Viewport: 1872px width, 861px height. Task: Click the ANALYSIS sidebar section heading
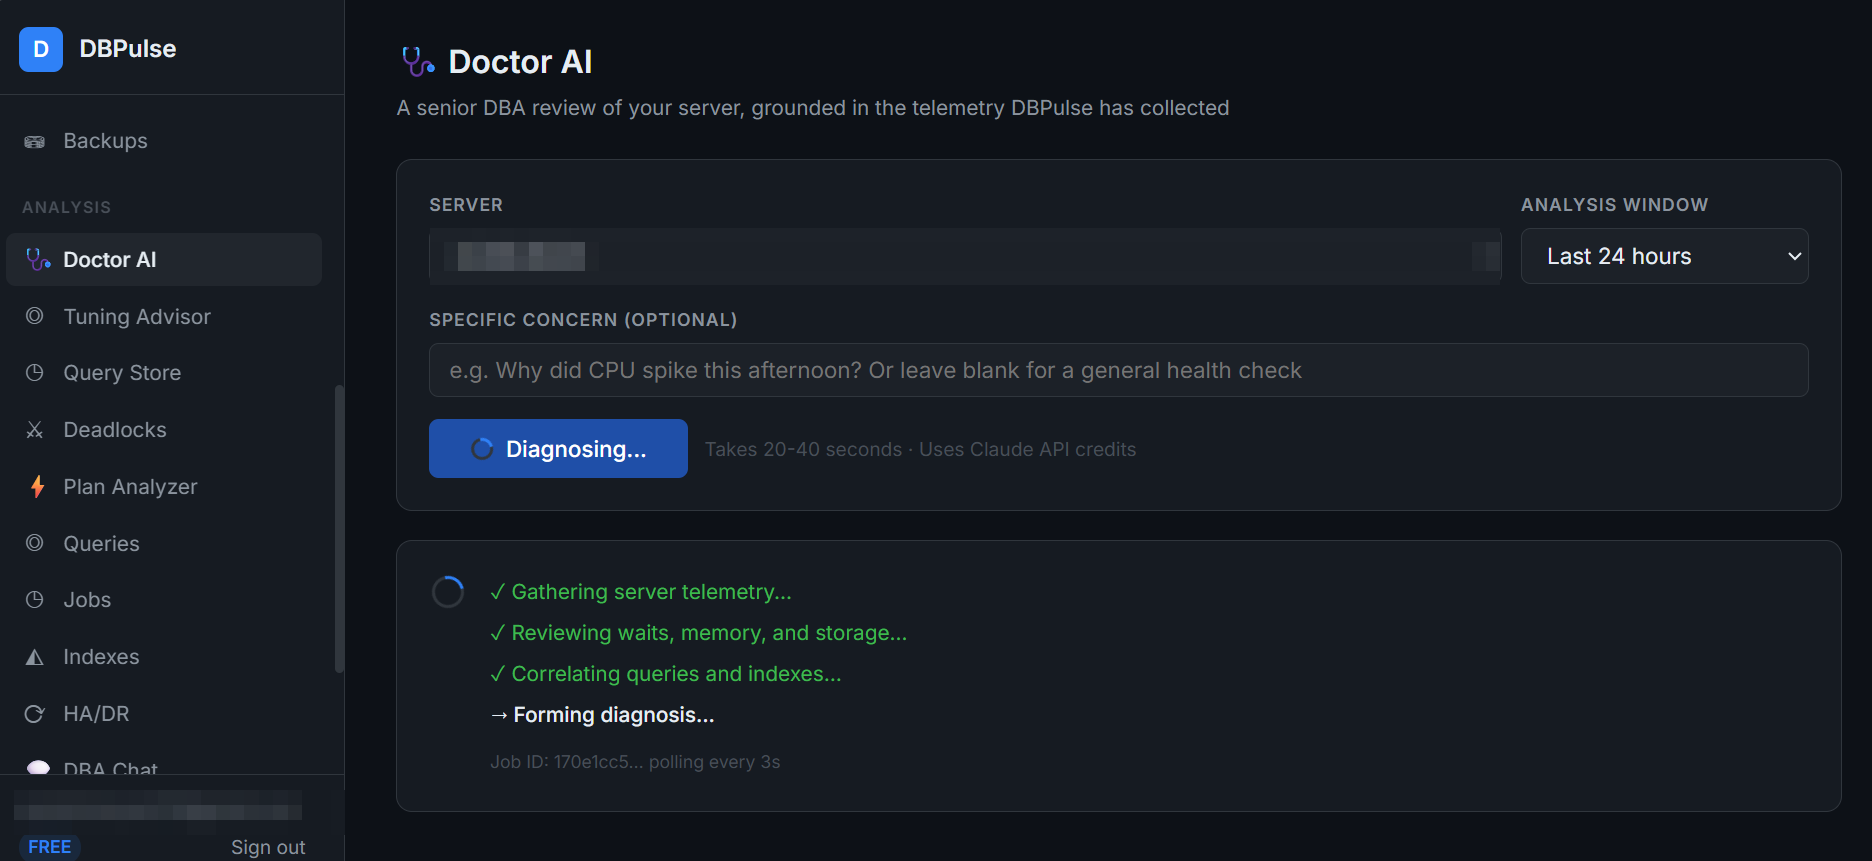[67, 208]
